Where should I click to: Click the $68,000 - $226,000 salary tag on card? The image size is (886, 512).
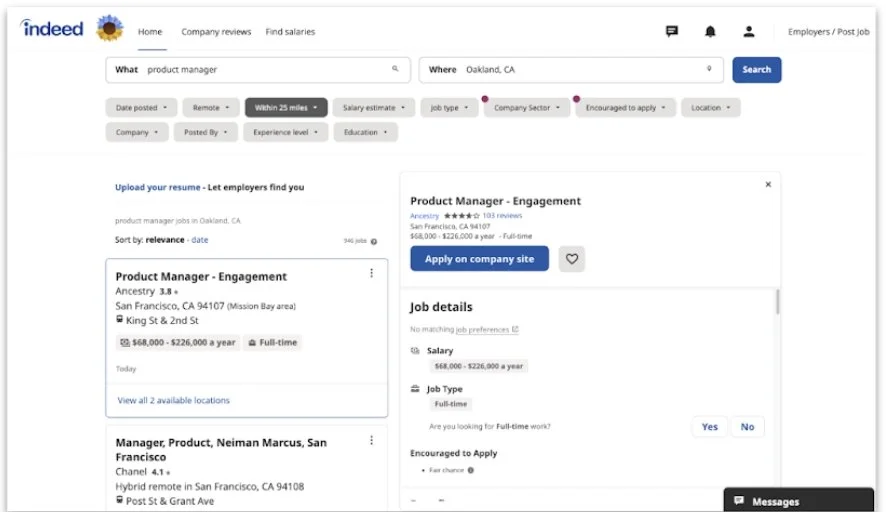(x=178, y=342)
